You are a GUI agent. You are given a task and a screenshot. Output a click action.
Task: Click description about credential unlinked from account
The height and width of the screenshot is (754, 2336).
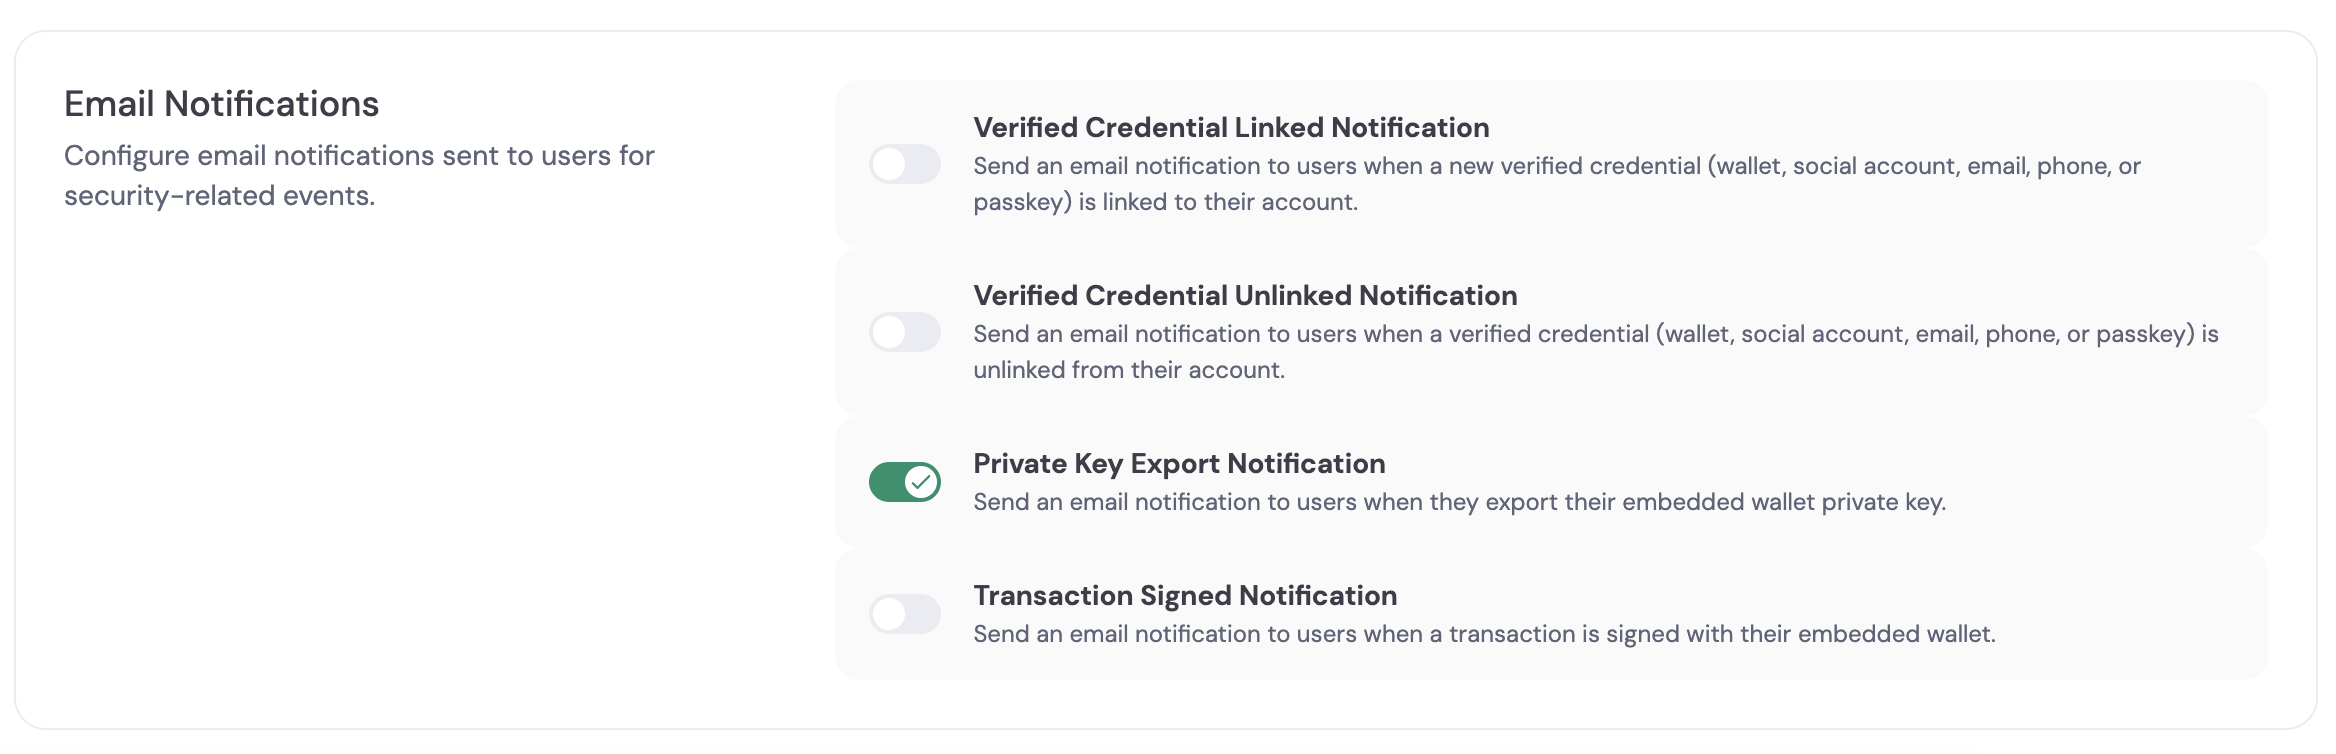point(1595,334)
